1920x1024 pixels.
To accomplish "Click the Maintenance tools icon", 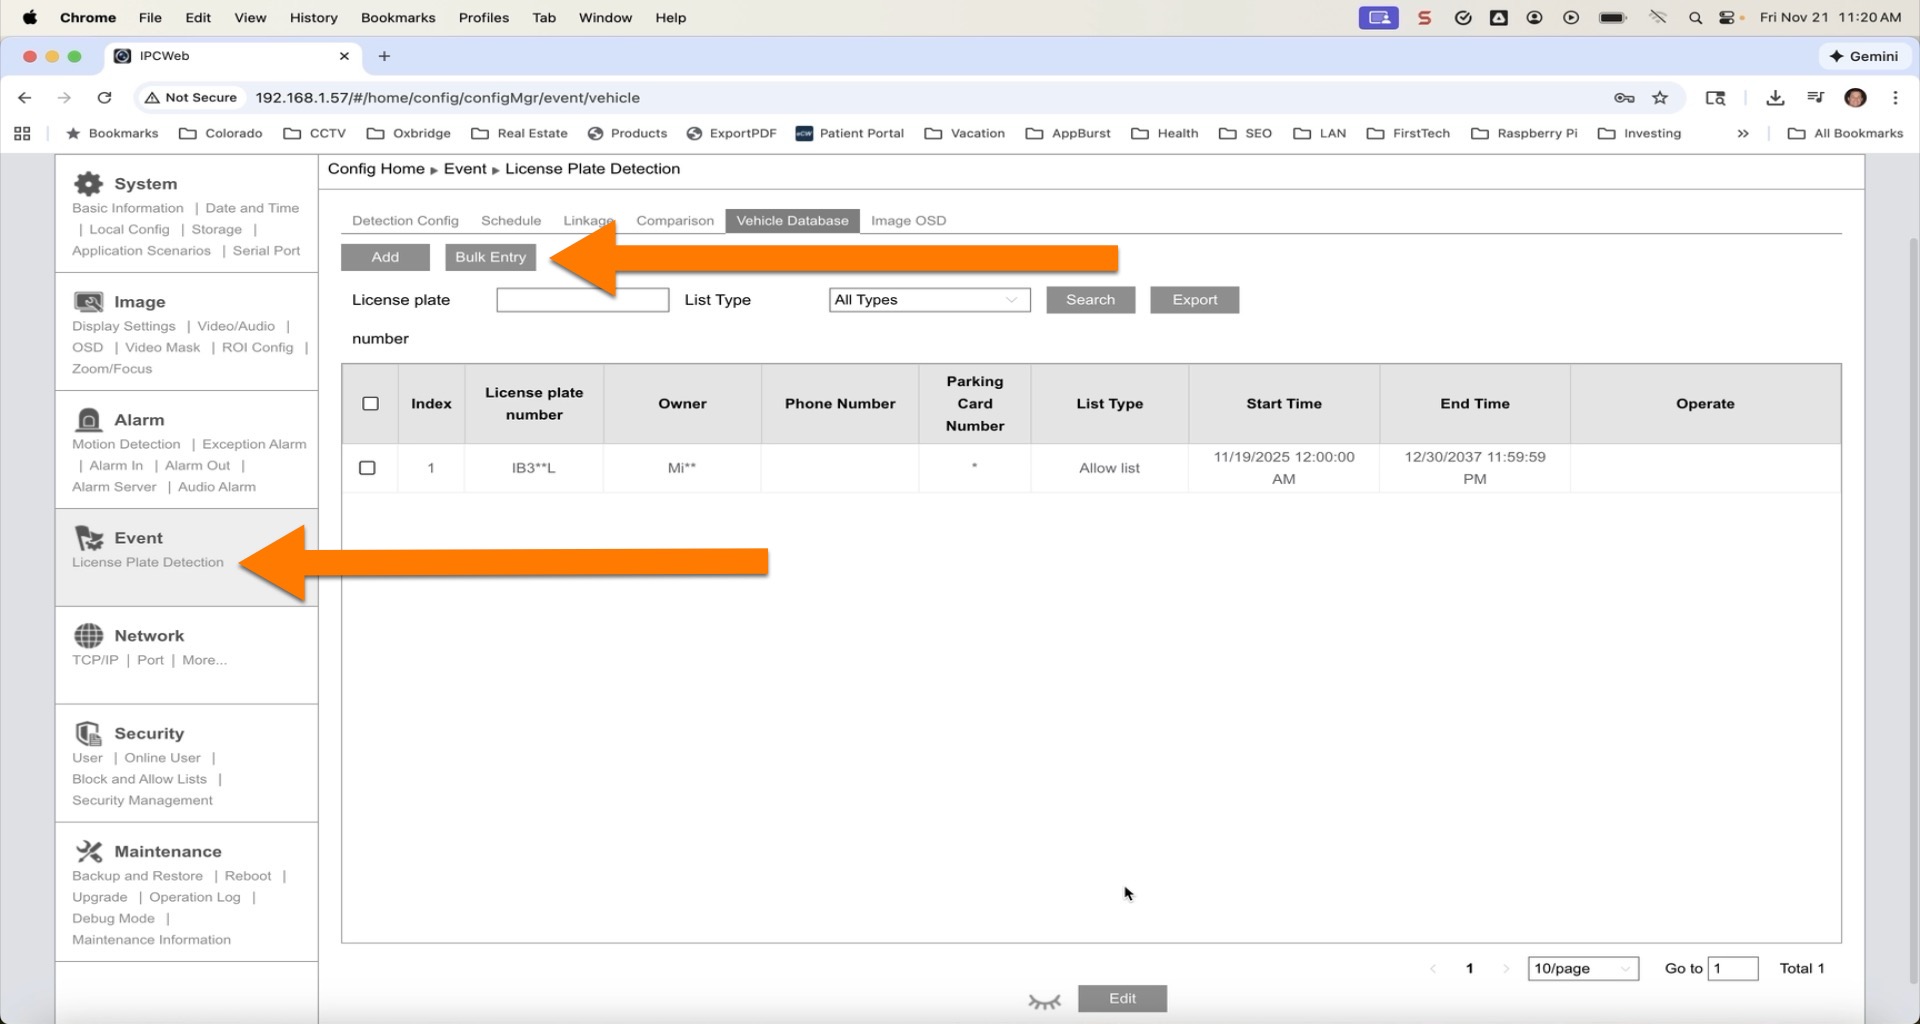I will (88, 852).
